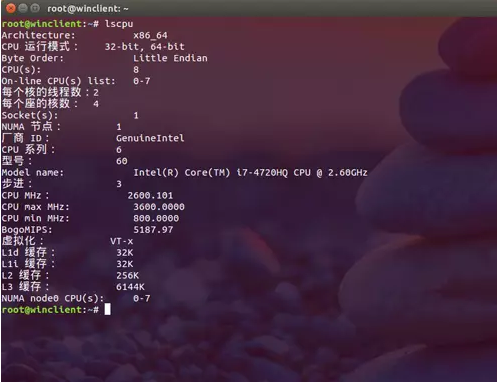This screenshot has height=382, width=497.
Task: Select the '2600.101' CPU MHz value
Action: (150, 196)
